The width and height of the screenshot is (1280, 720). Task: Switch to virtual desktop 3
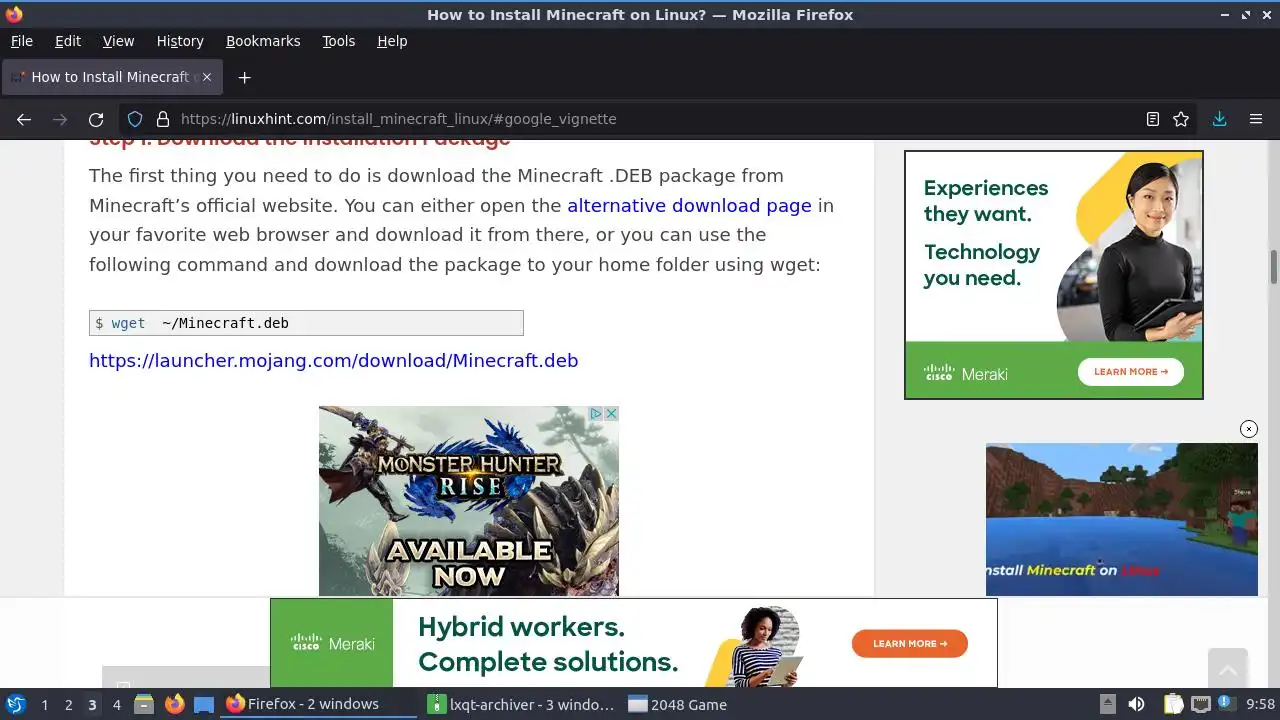tap(92, 705)
